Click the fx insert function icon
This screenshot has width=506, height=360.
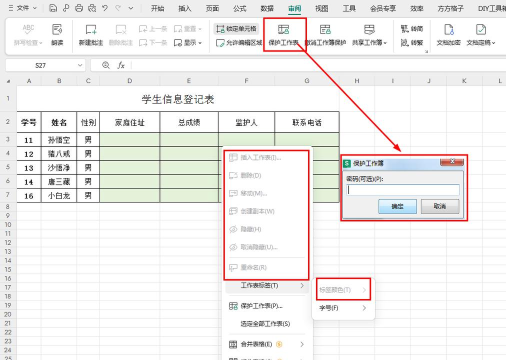(121, 65)
